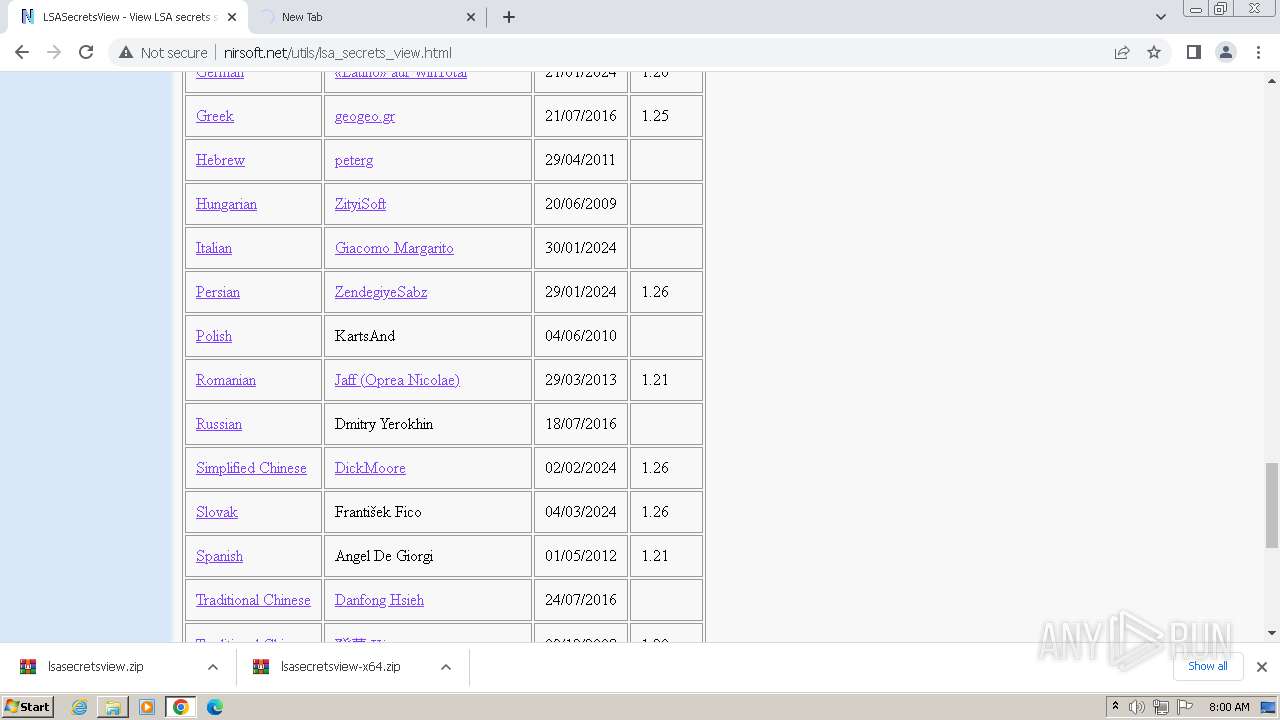Select the Angel De Giorgi name text

click(x=384, y=556)
